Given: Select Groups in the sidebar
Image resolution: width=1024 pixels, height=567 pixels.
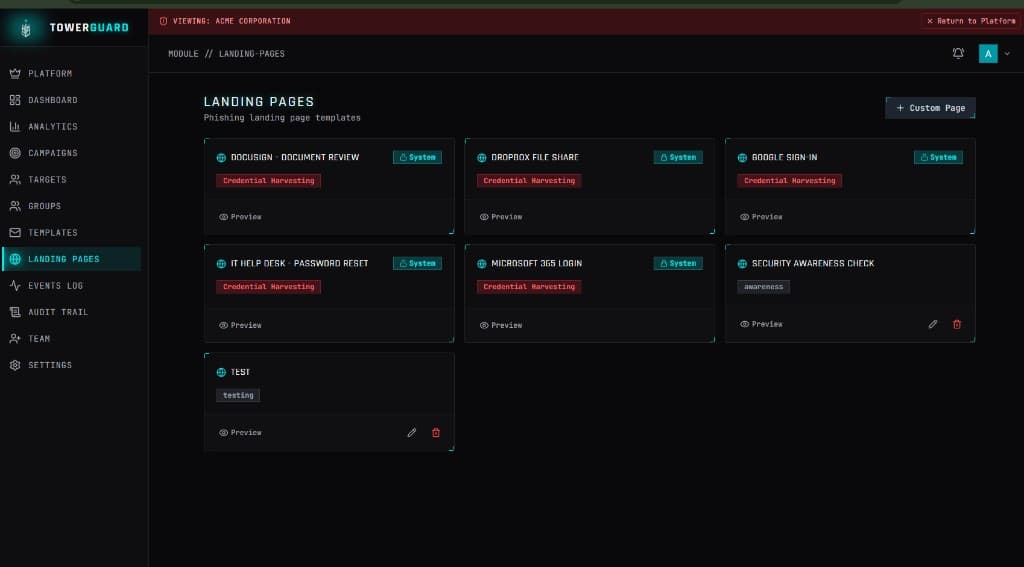Looking at the screenshot, I should tap(70, 206).
